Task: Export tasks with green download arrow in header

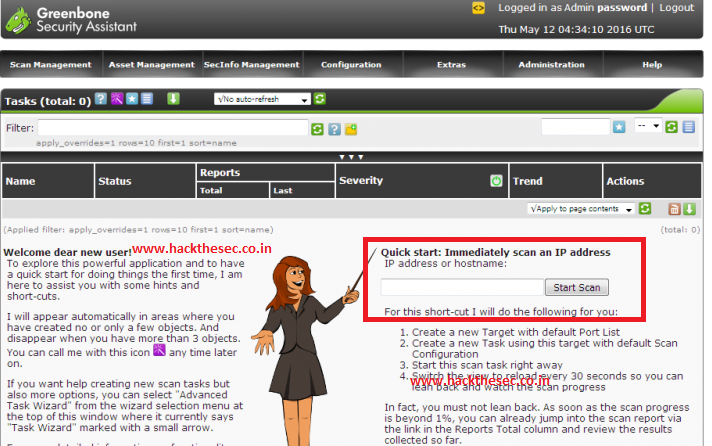Action: [173, 99]
